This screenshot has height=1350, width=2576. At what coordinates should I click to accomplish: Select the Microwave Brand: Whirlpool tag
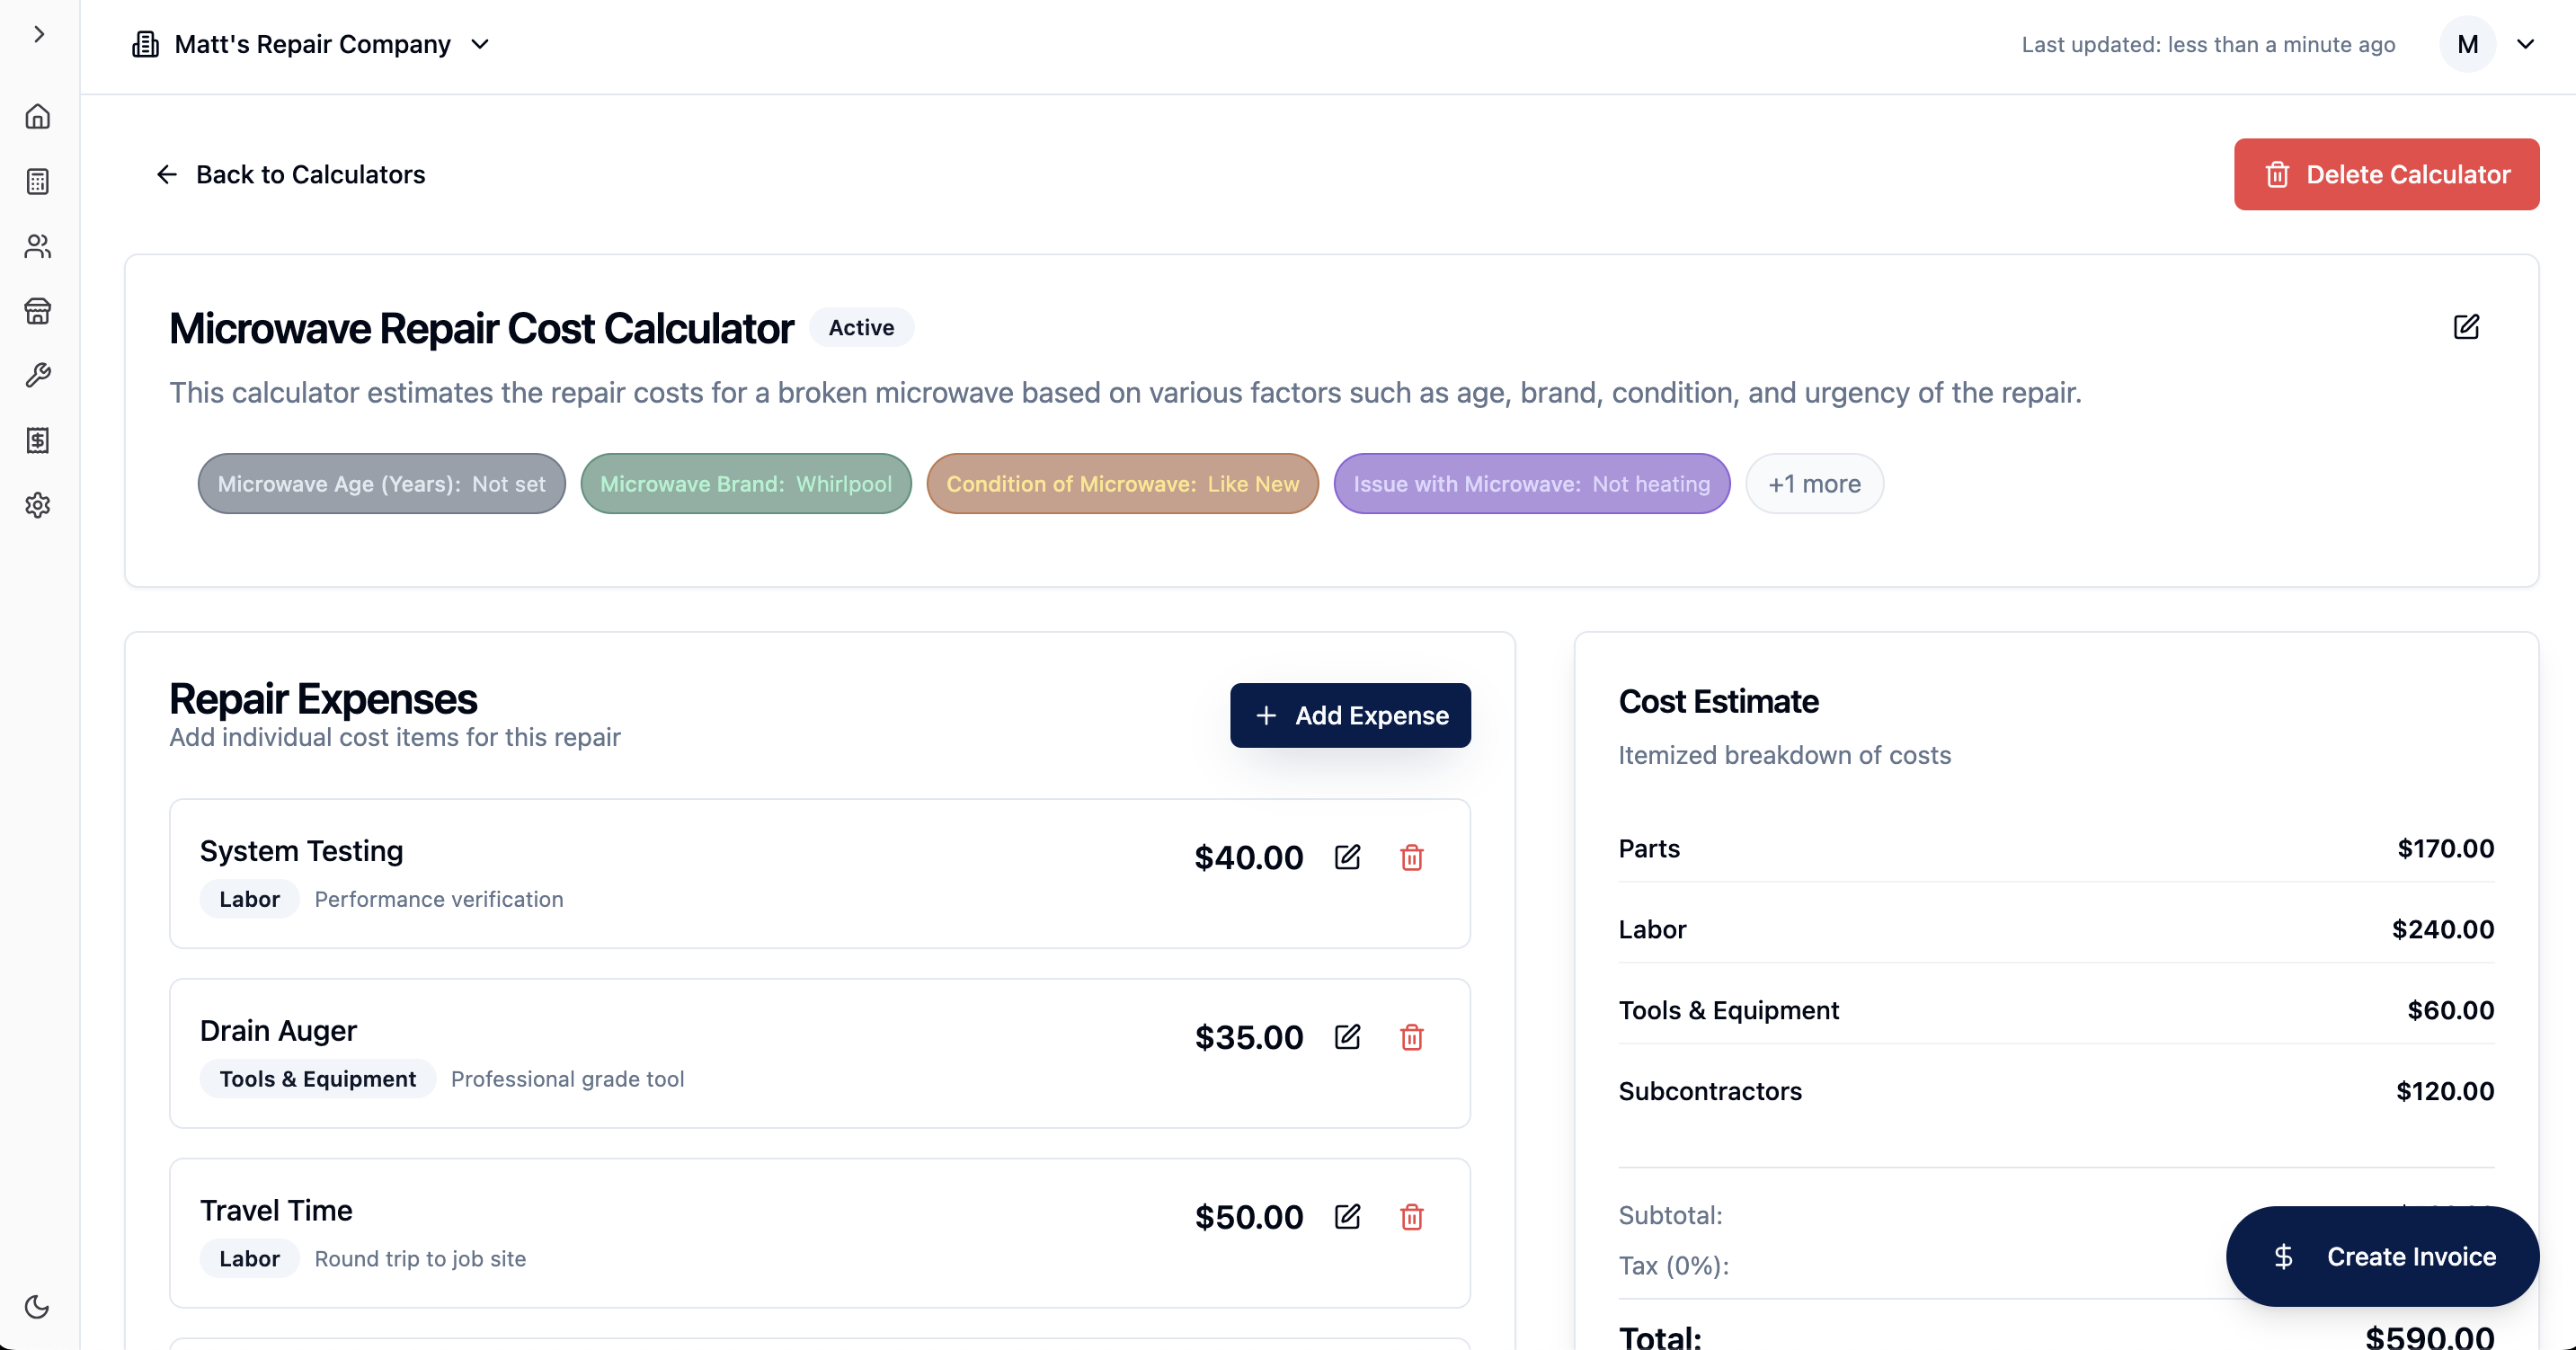[x=746, y=484]
